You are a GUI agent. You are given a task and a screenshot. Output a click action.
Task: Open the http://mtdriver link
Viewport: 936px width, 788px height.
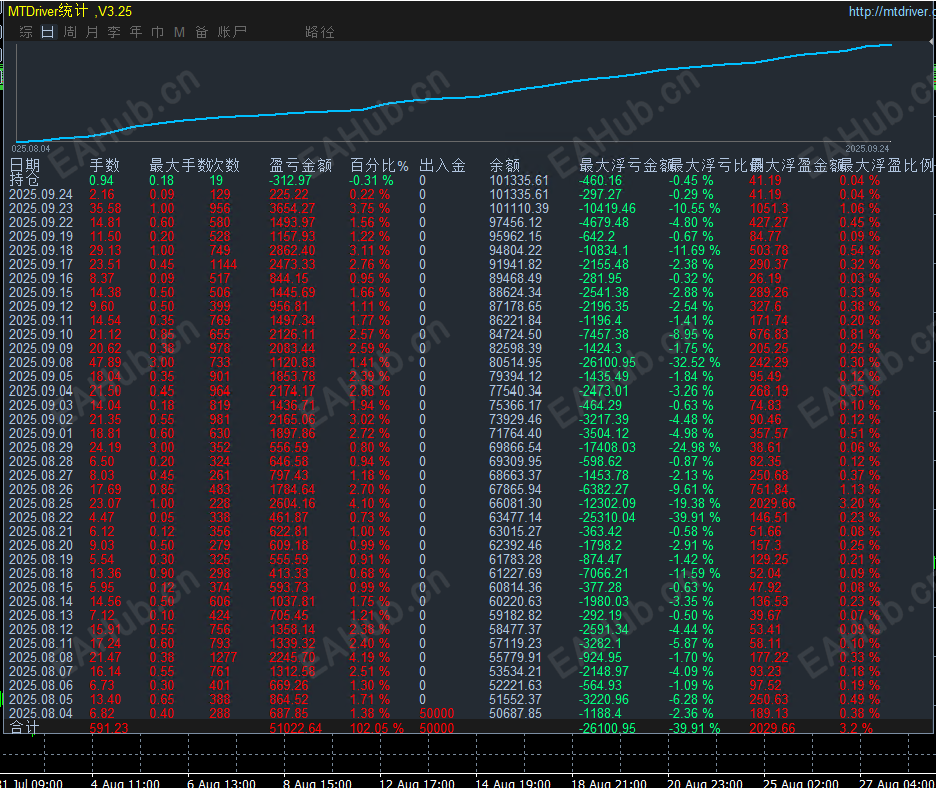click(x=891, y=11)
